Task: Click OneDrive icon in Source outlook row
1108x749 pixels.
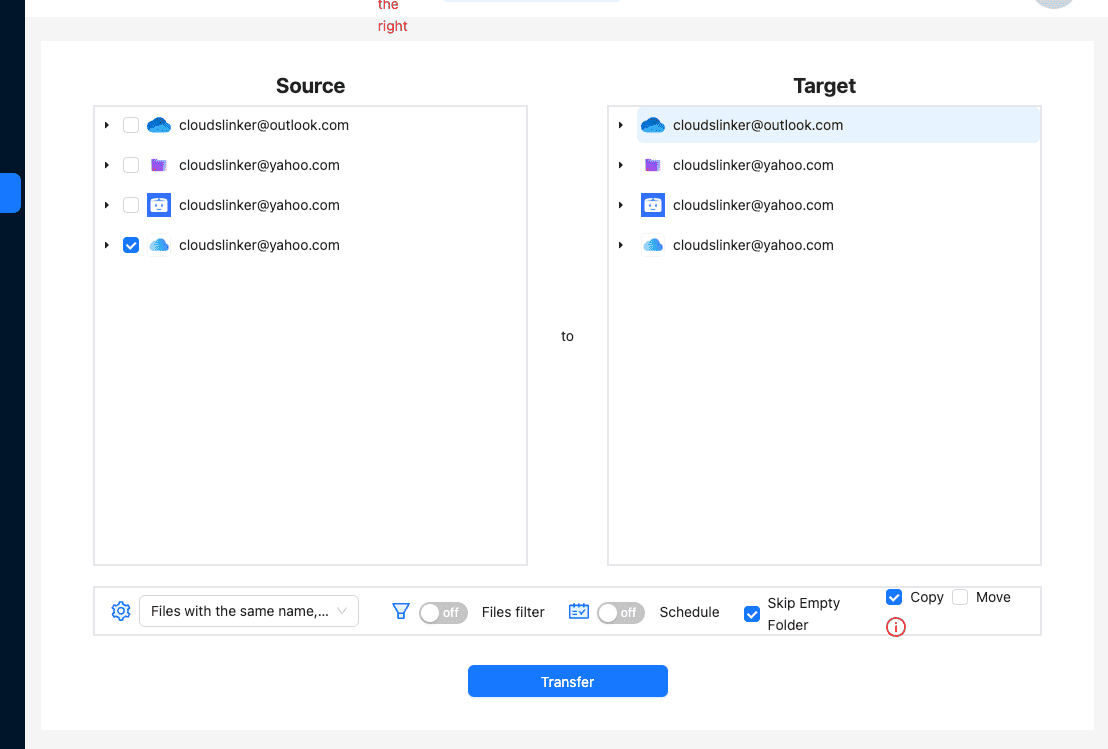Action: point(159,125)
